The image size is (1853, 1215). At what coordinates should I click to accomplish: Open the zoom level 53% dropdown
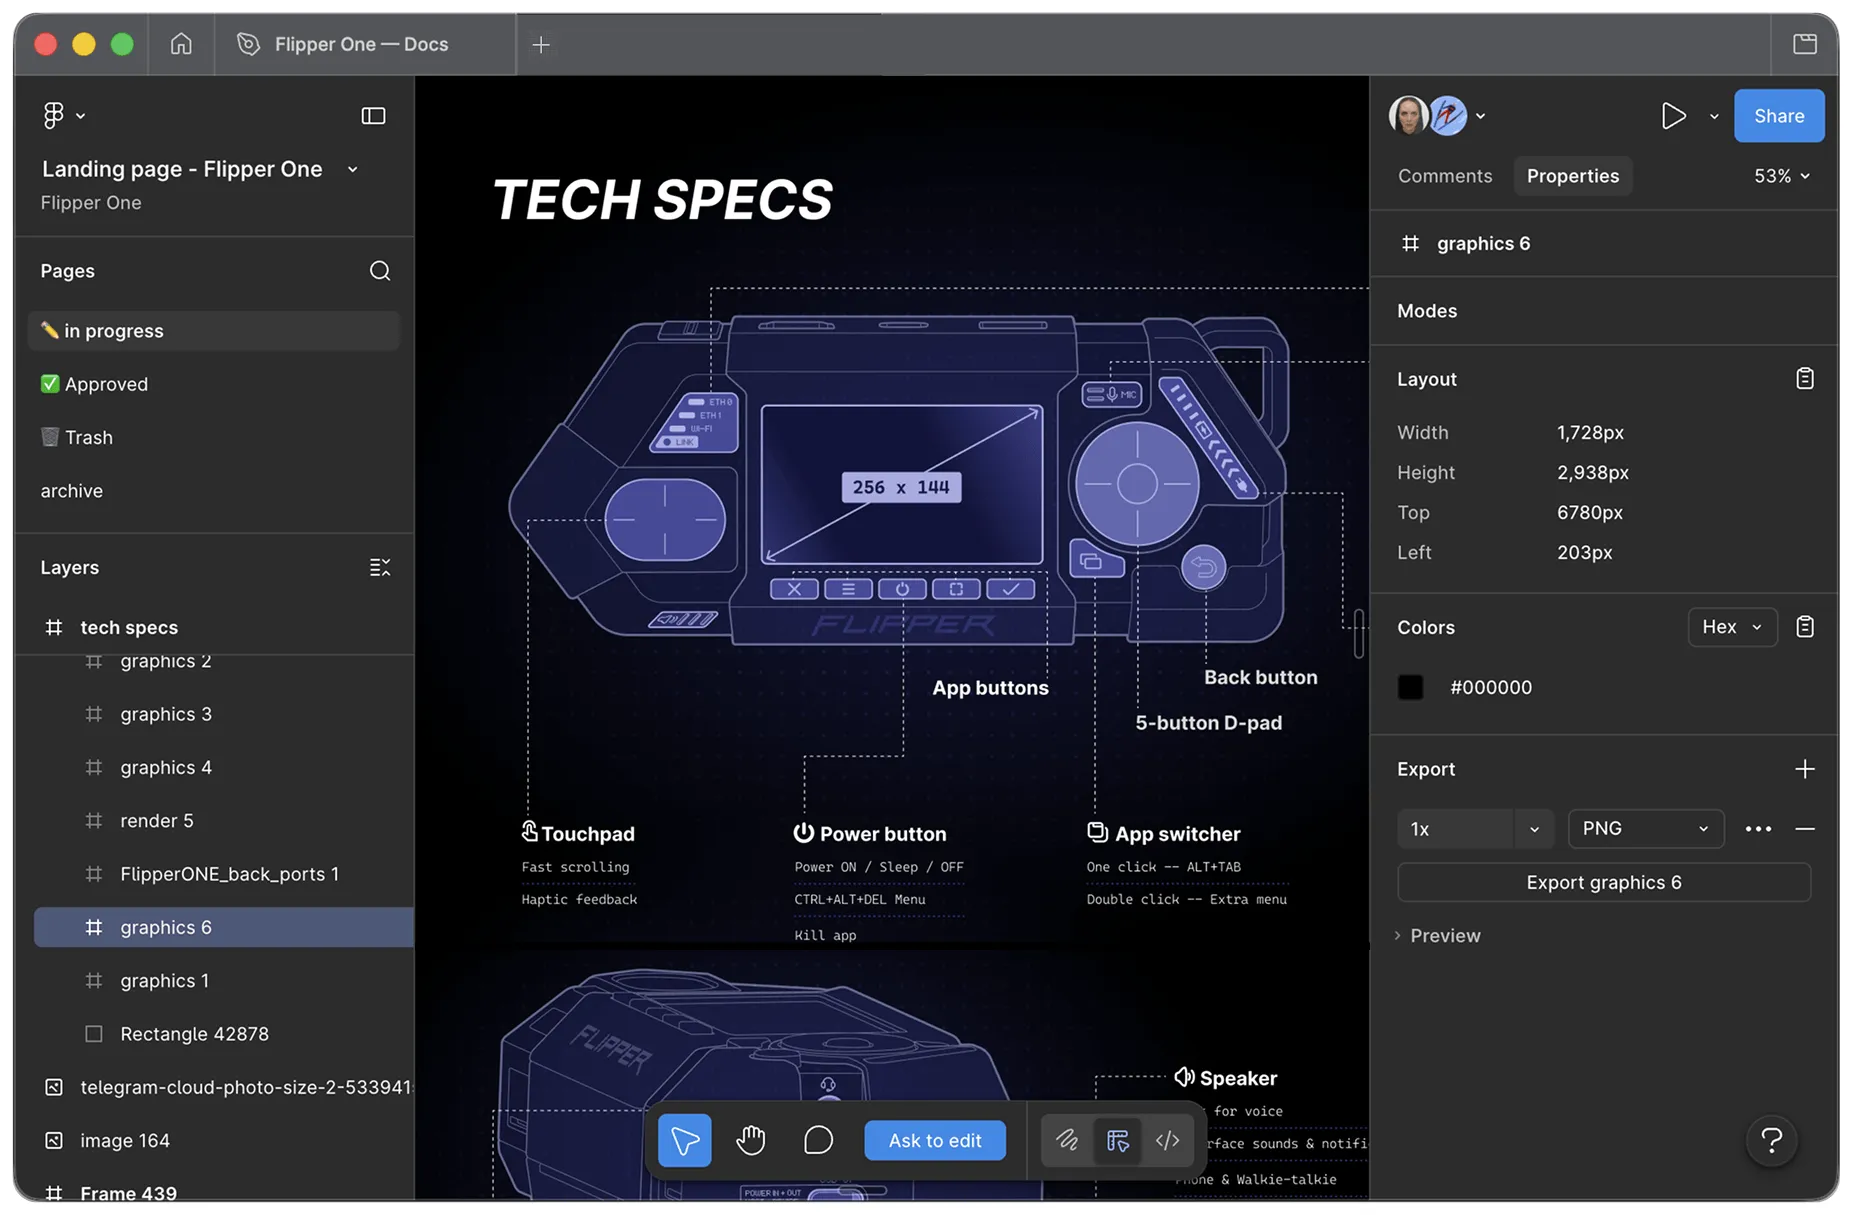[1782, 176]
